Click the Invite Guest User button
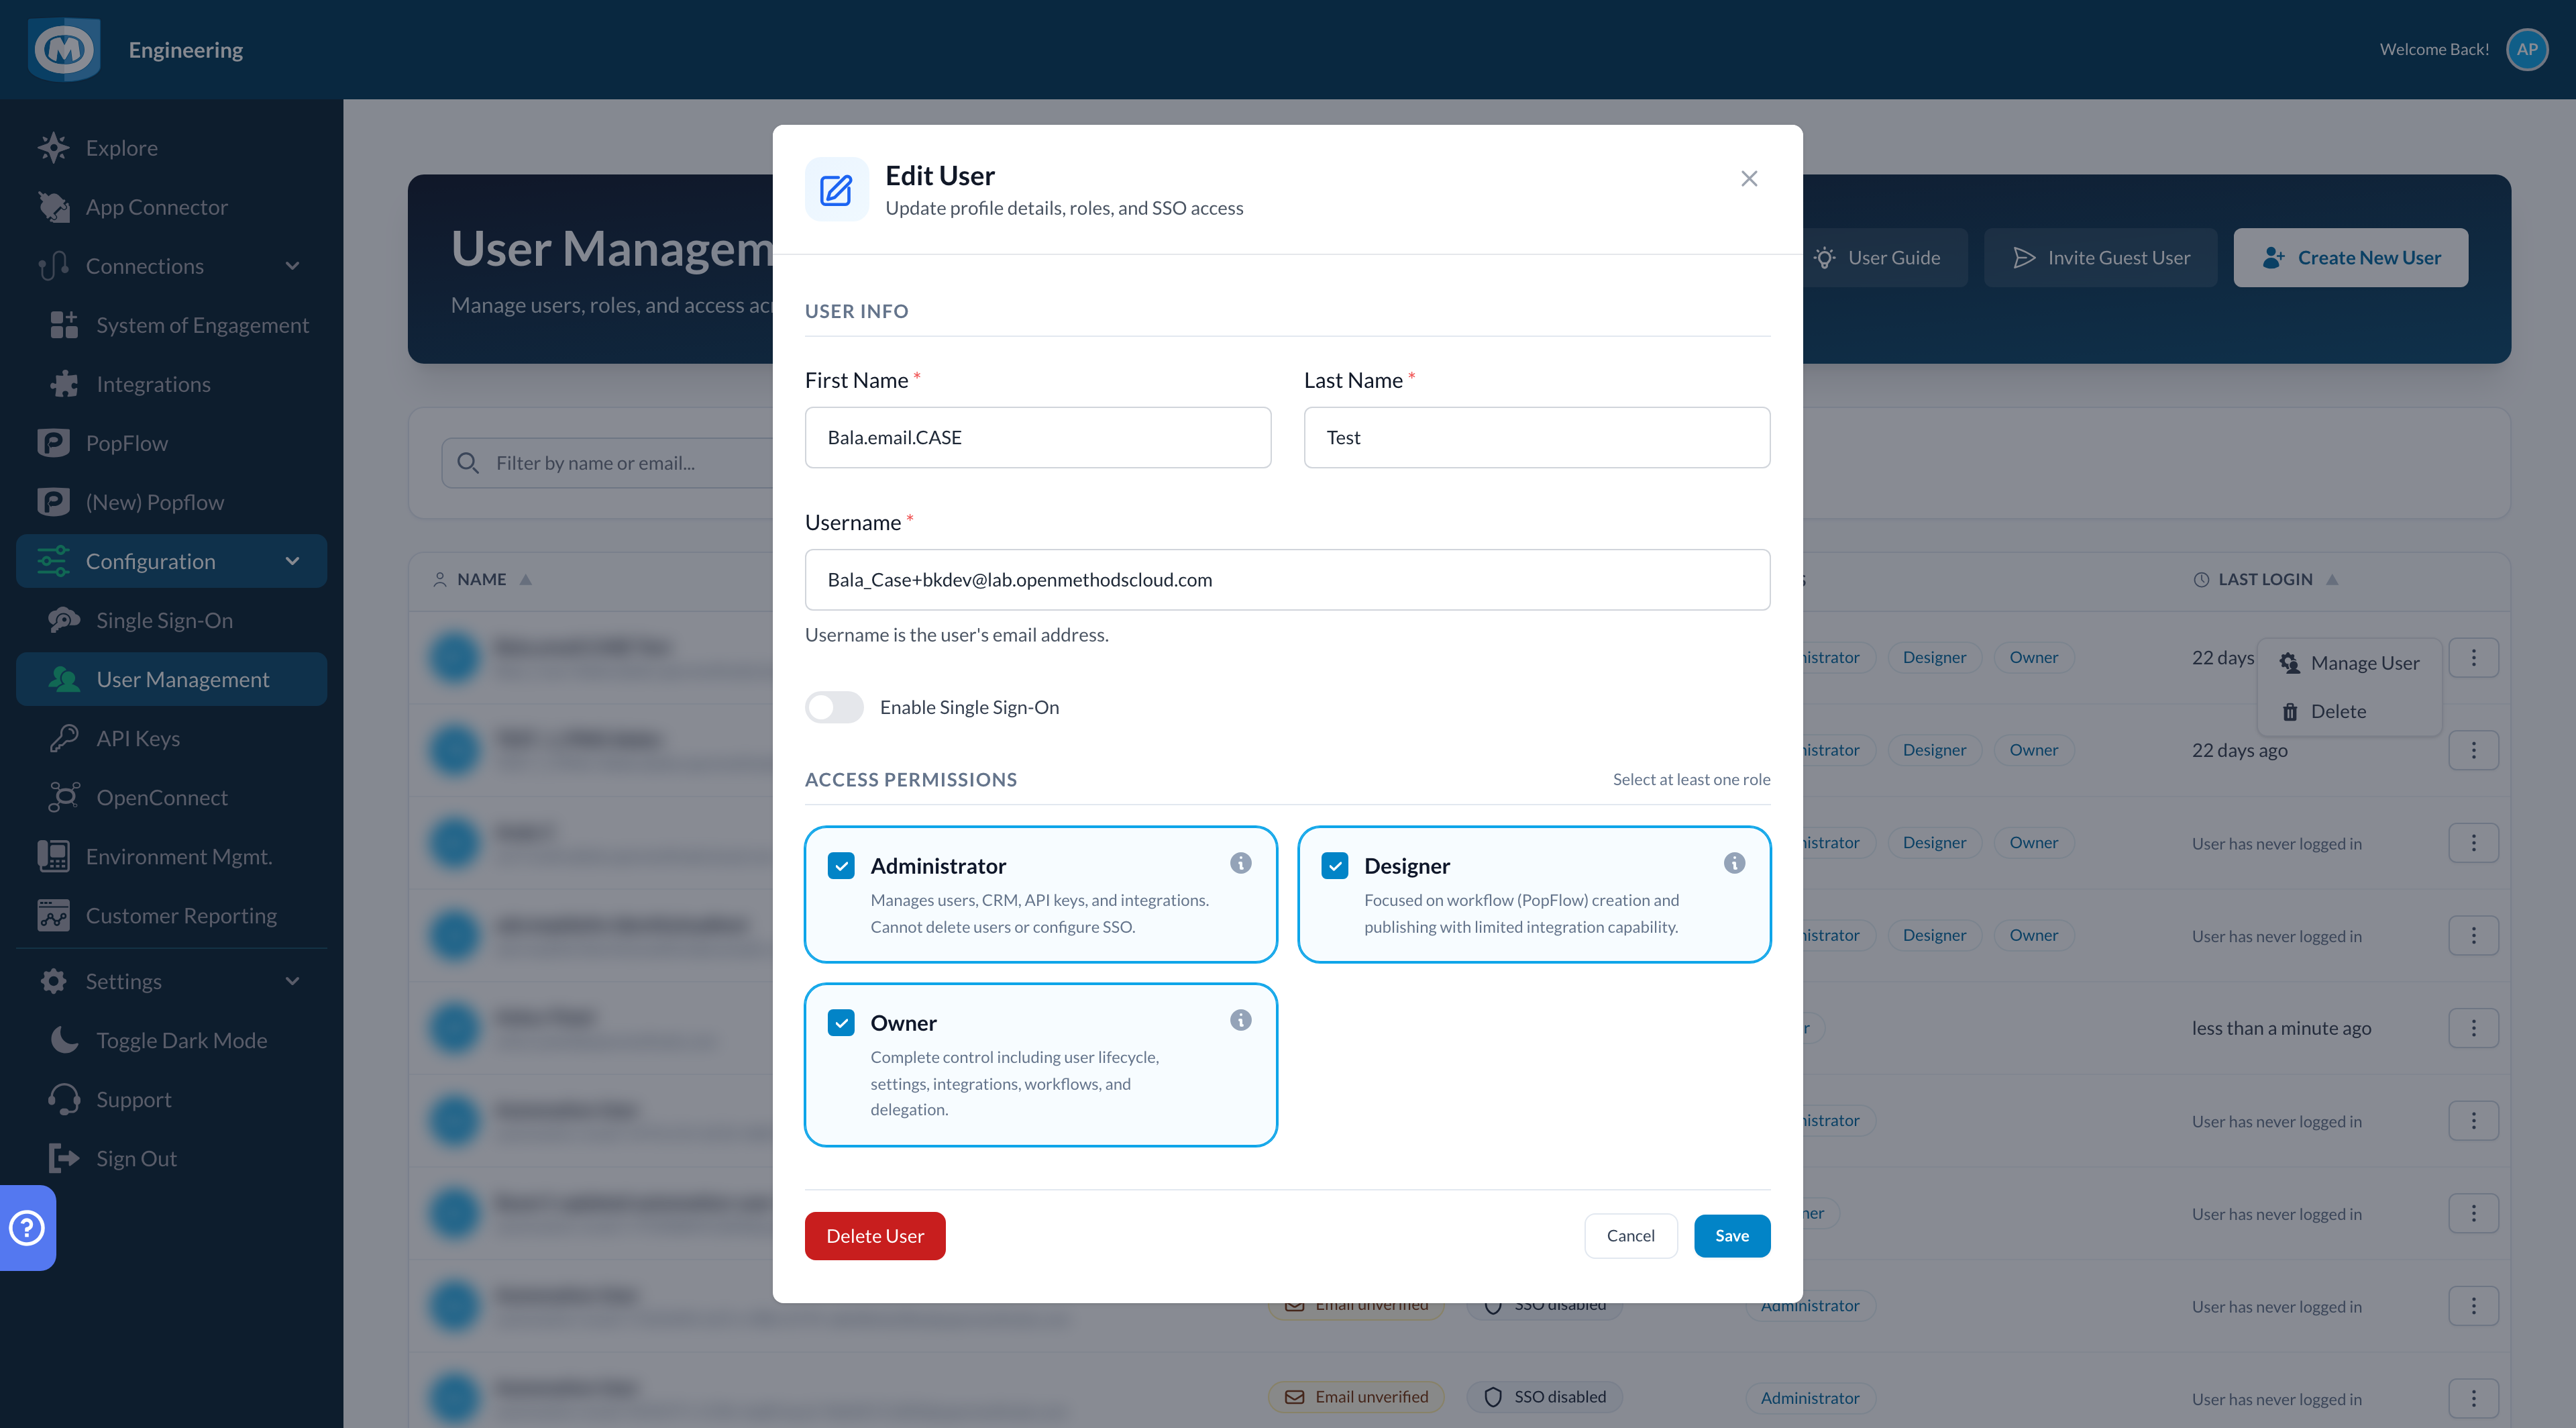Image resolution: width=2576 pixels, height=1428 pixels. point(2100,258)
